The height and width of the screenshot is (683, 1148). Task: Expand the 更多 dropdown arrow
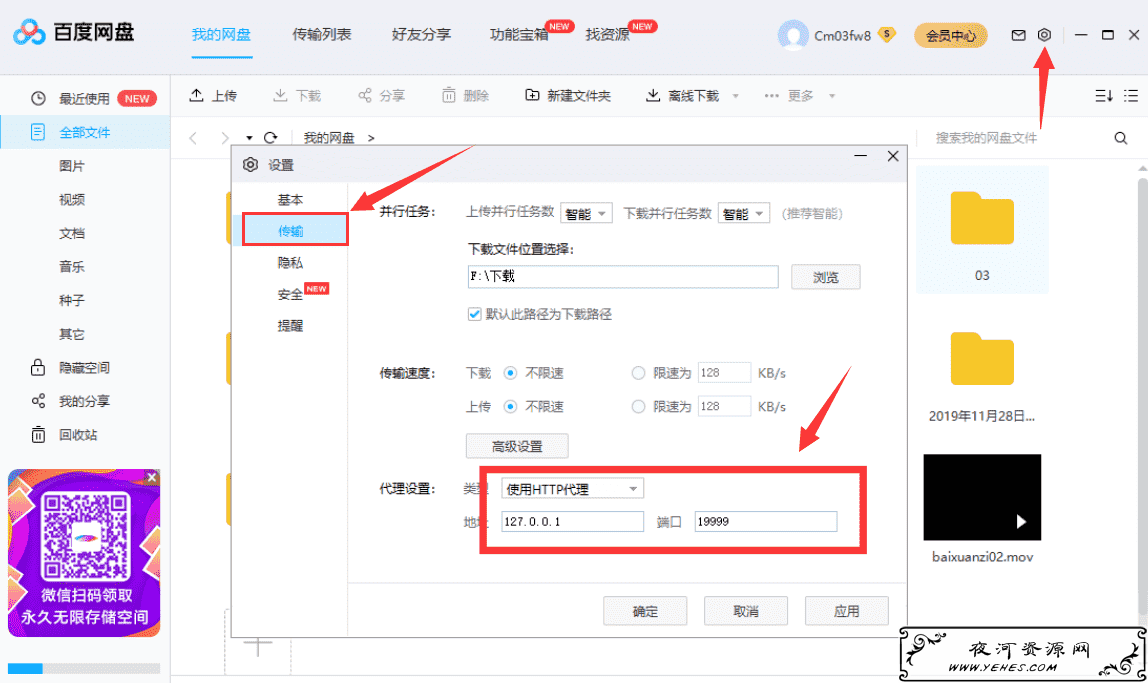832,96
